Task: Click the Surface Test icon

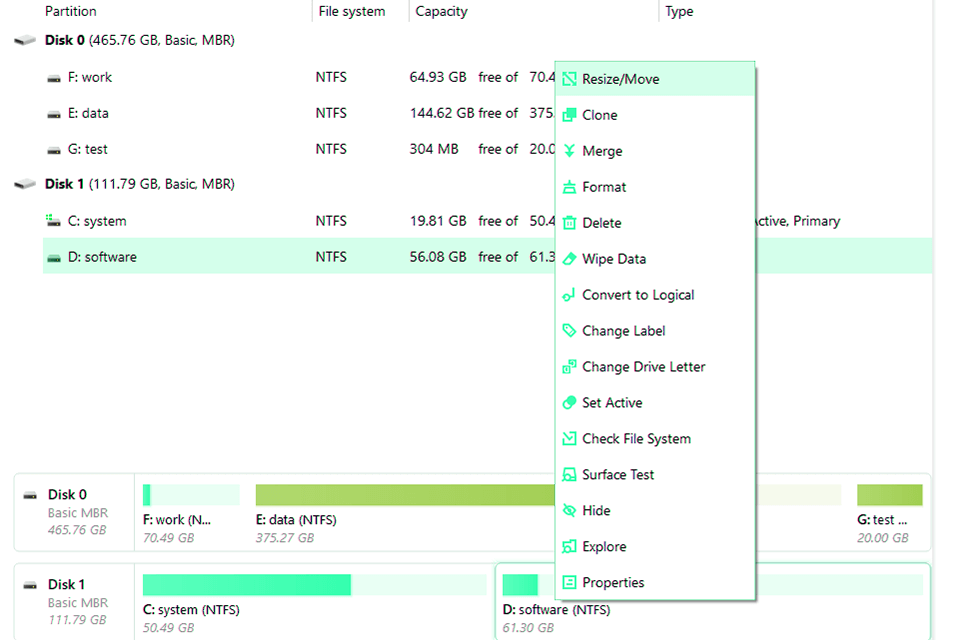Action: (x=571, y=474)
